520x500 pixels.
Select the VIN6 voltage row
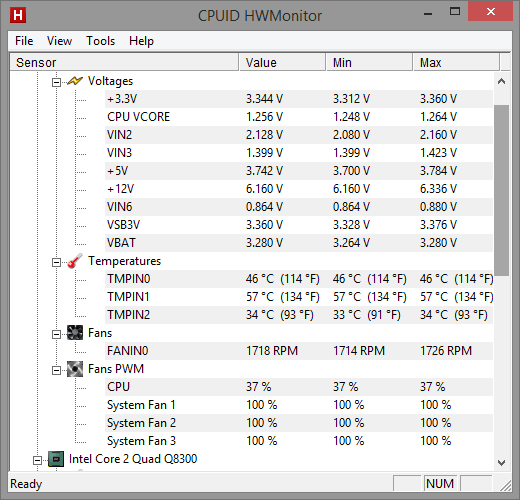[299, 207]
